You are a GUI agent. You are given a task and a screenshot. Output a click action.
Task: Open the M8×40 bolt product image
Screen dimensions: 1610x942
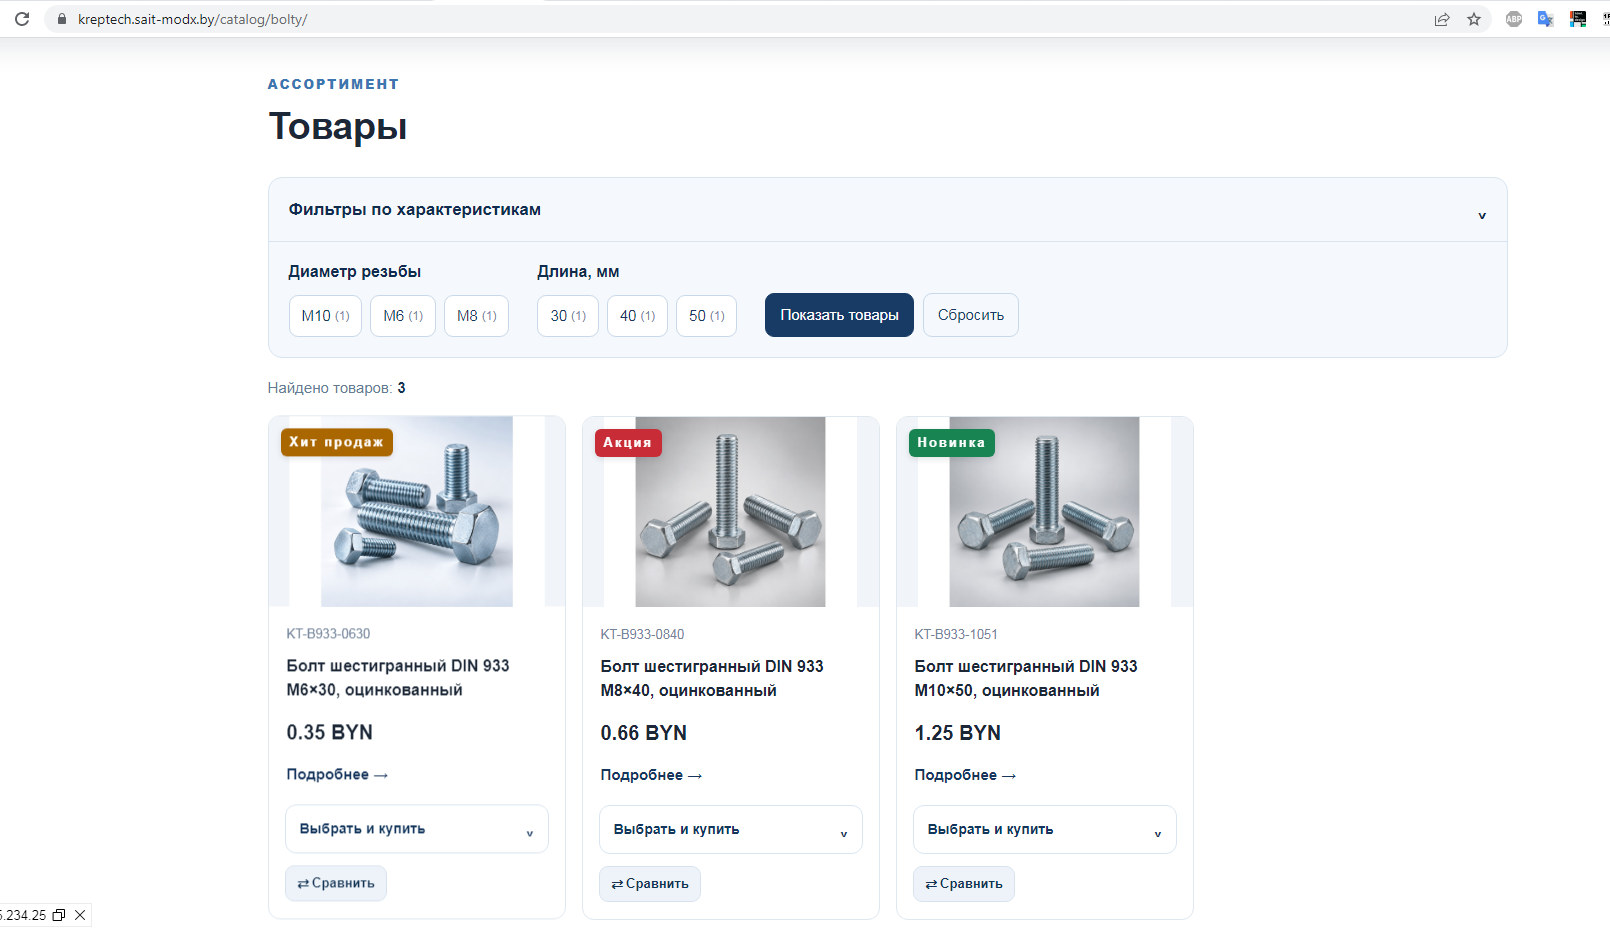[x=730, y=512]
